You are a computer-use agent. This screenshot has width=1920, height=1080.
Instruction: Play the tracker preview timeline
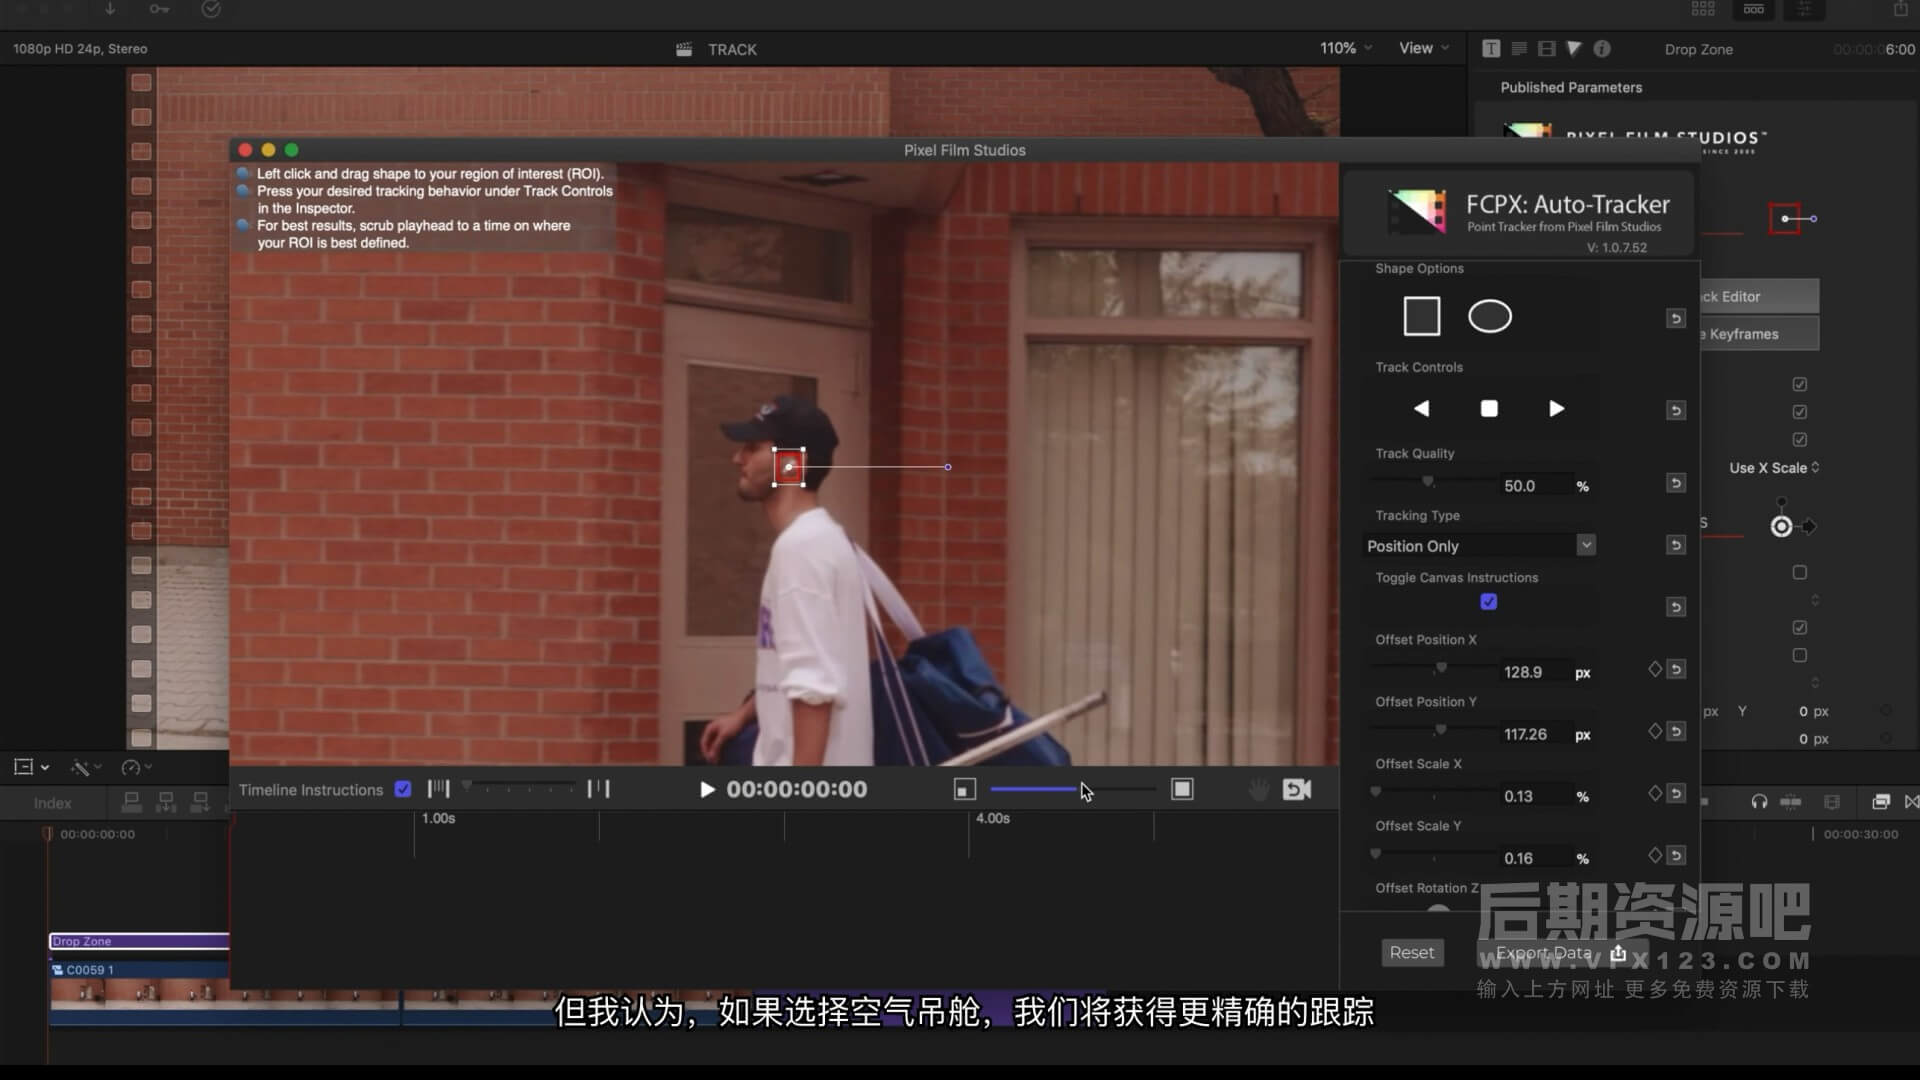707,790
